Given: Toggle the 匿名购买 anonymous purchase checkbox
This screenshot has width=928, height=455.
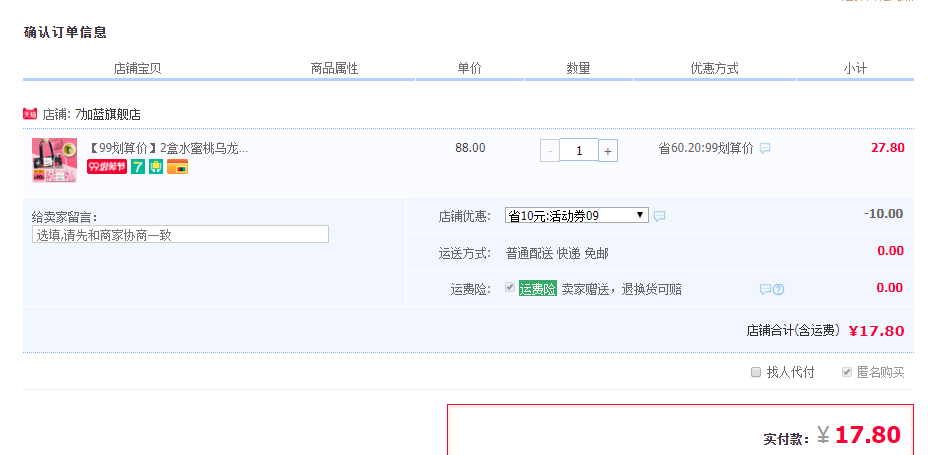Looking at the screenshot, I should click(x=847, y=372).
